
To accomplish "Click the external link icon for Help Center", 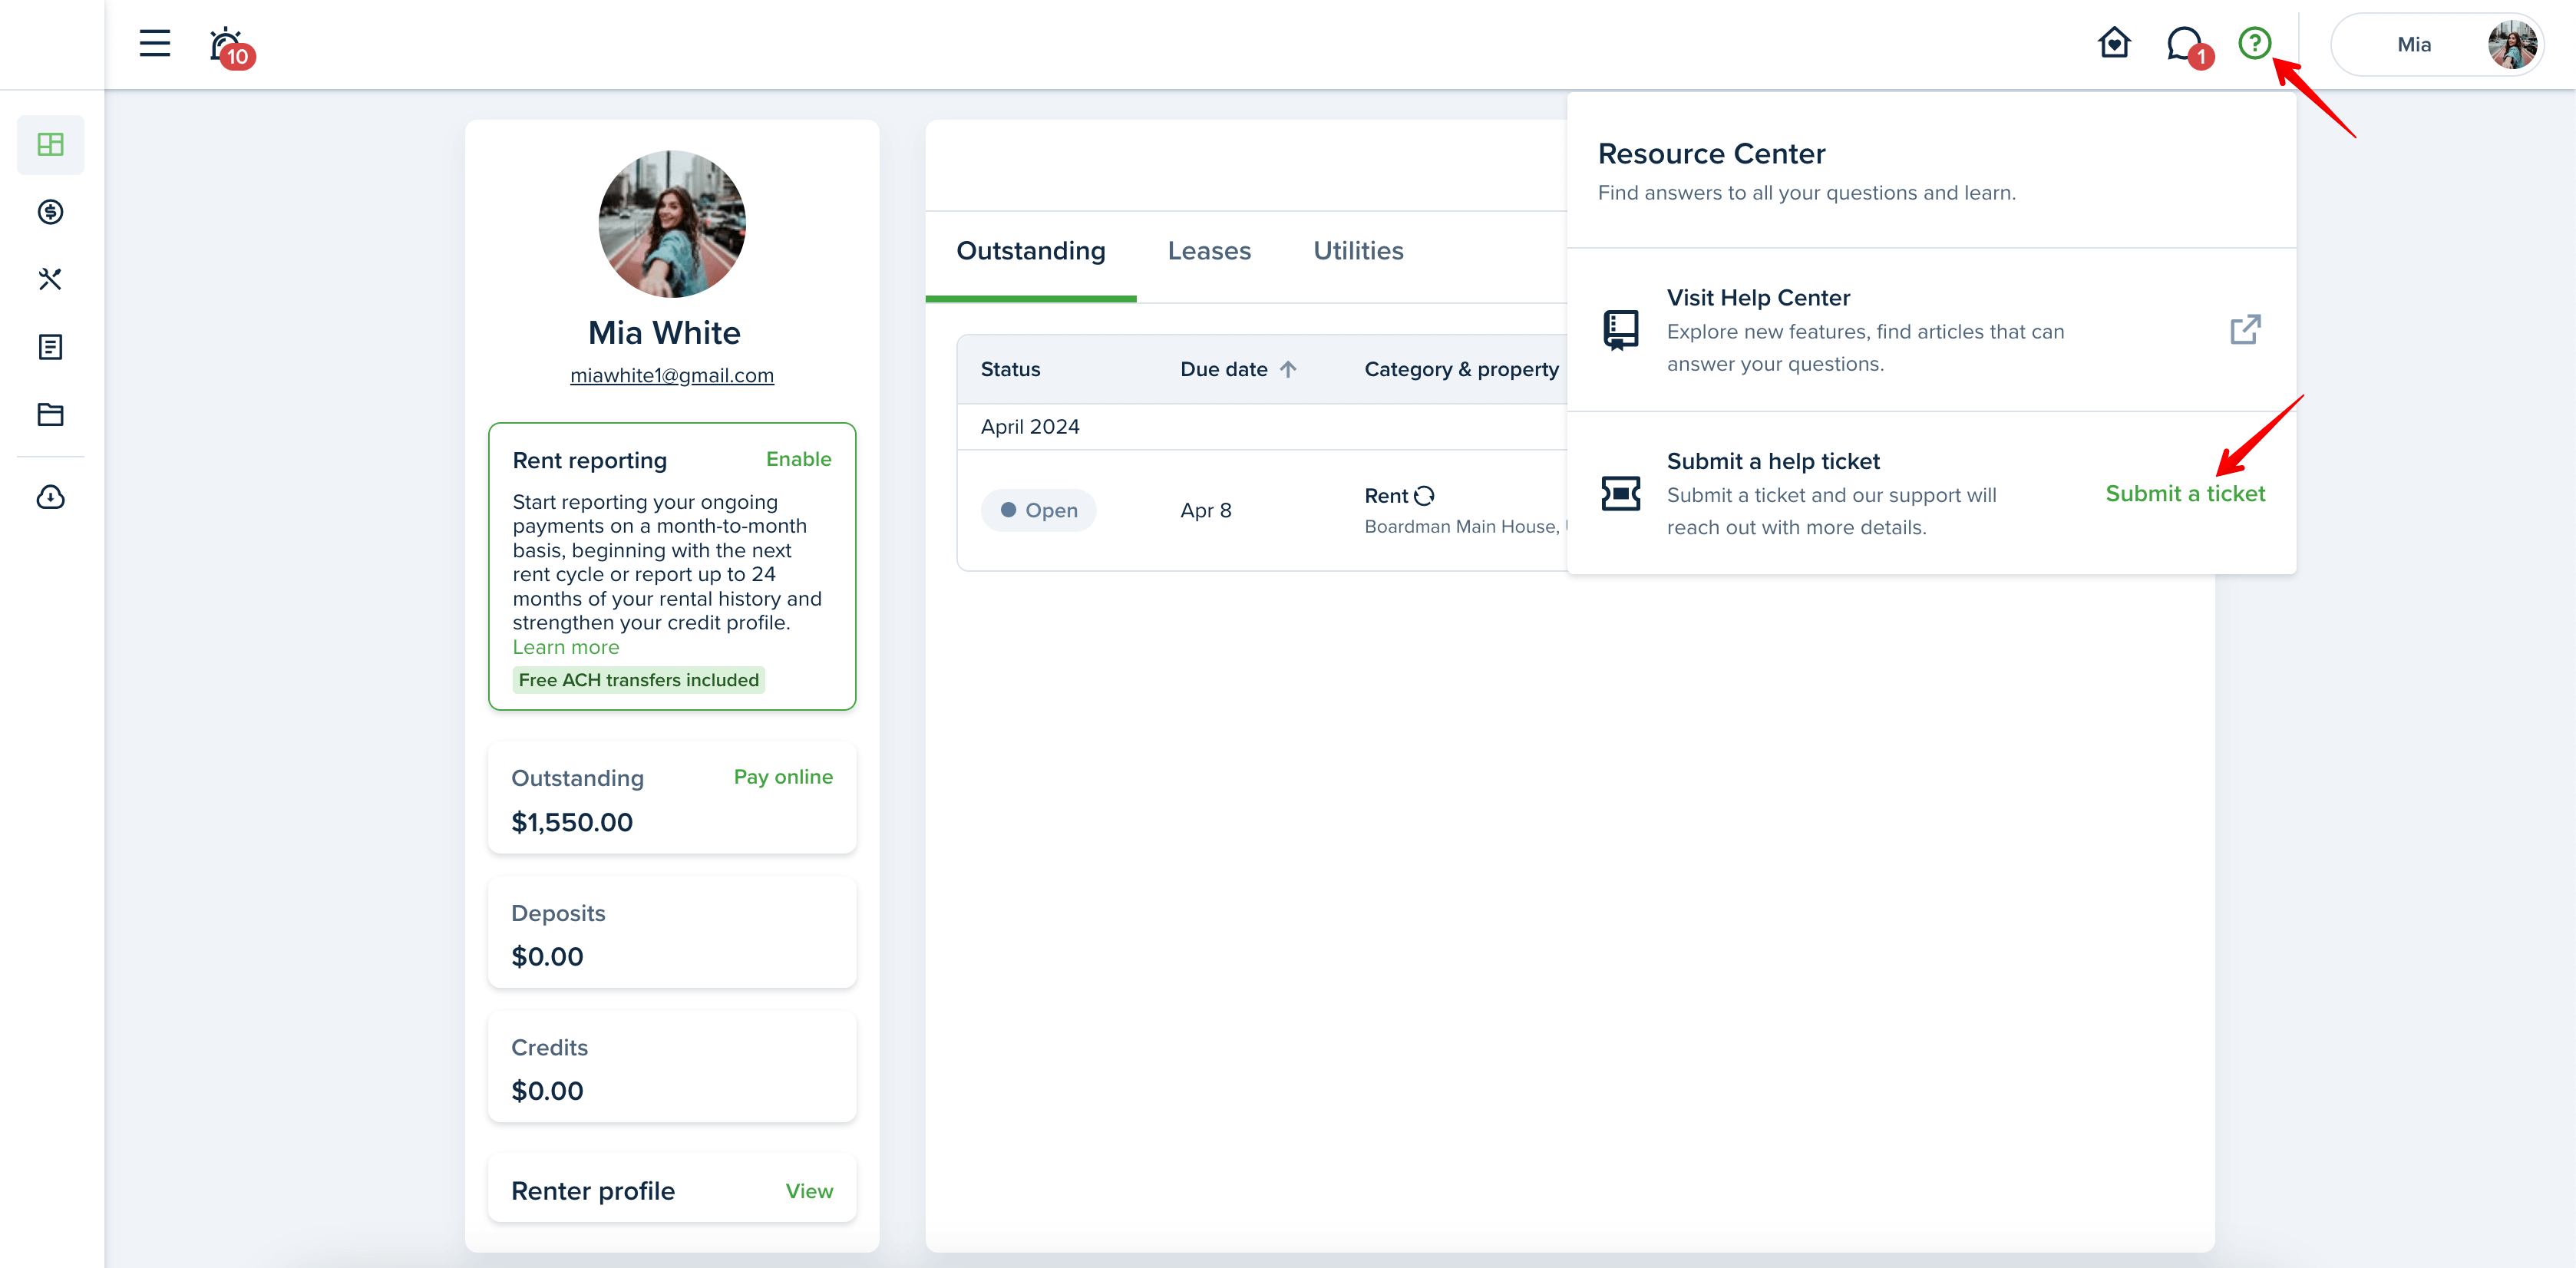I will tap(2245, 330).
